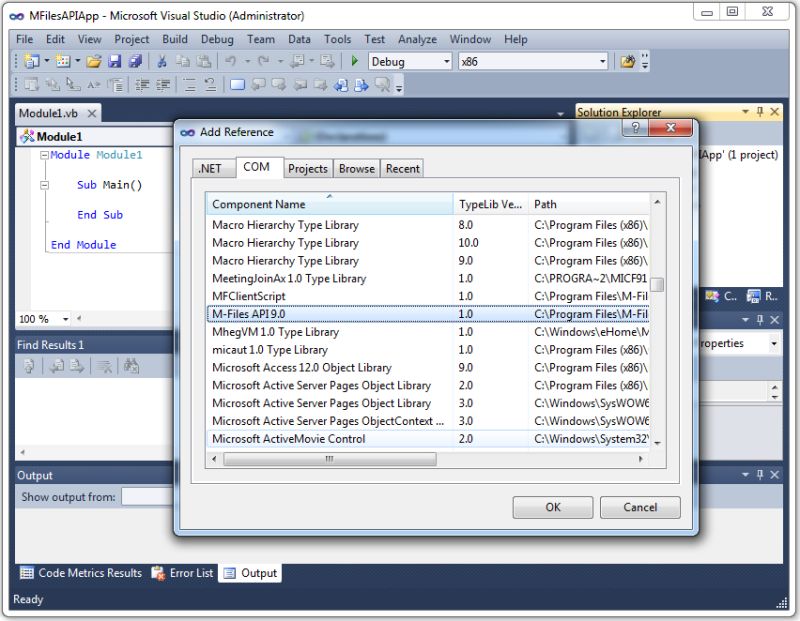Switch to the Browse tab
This screenshot has width=800, height=621.
tap(357, 169)
